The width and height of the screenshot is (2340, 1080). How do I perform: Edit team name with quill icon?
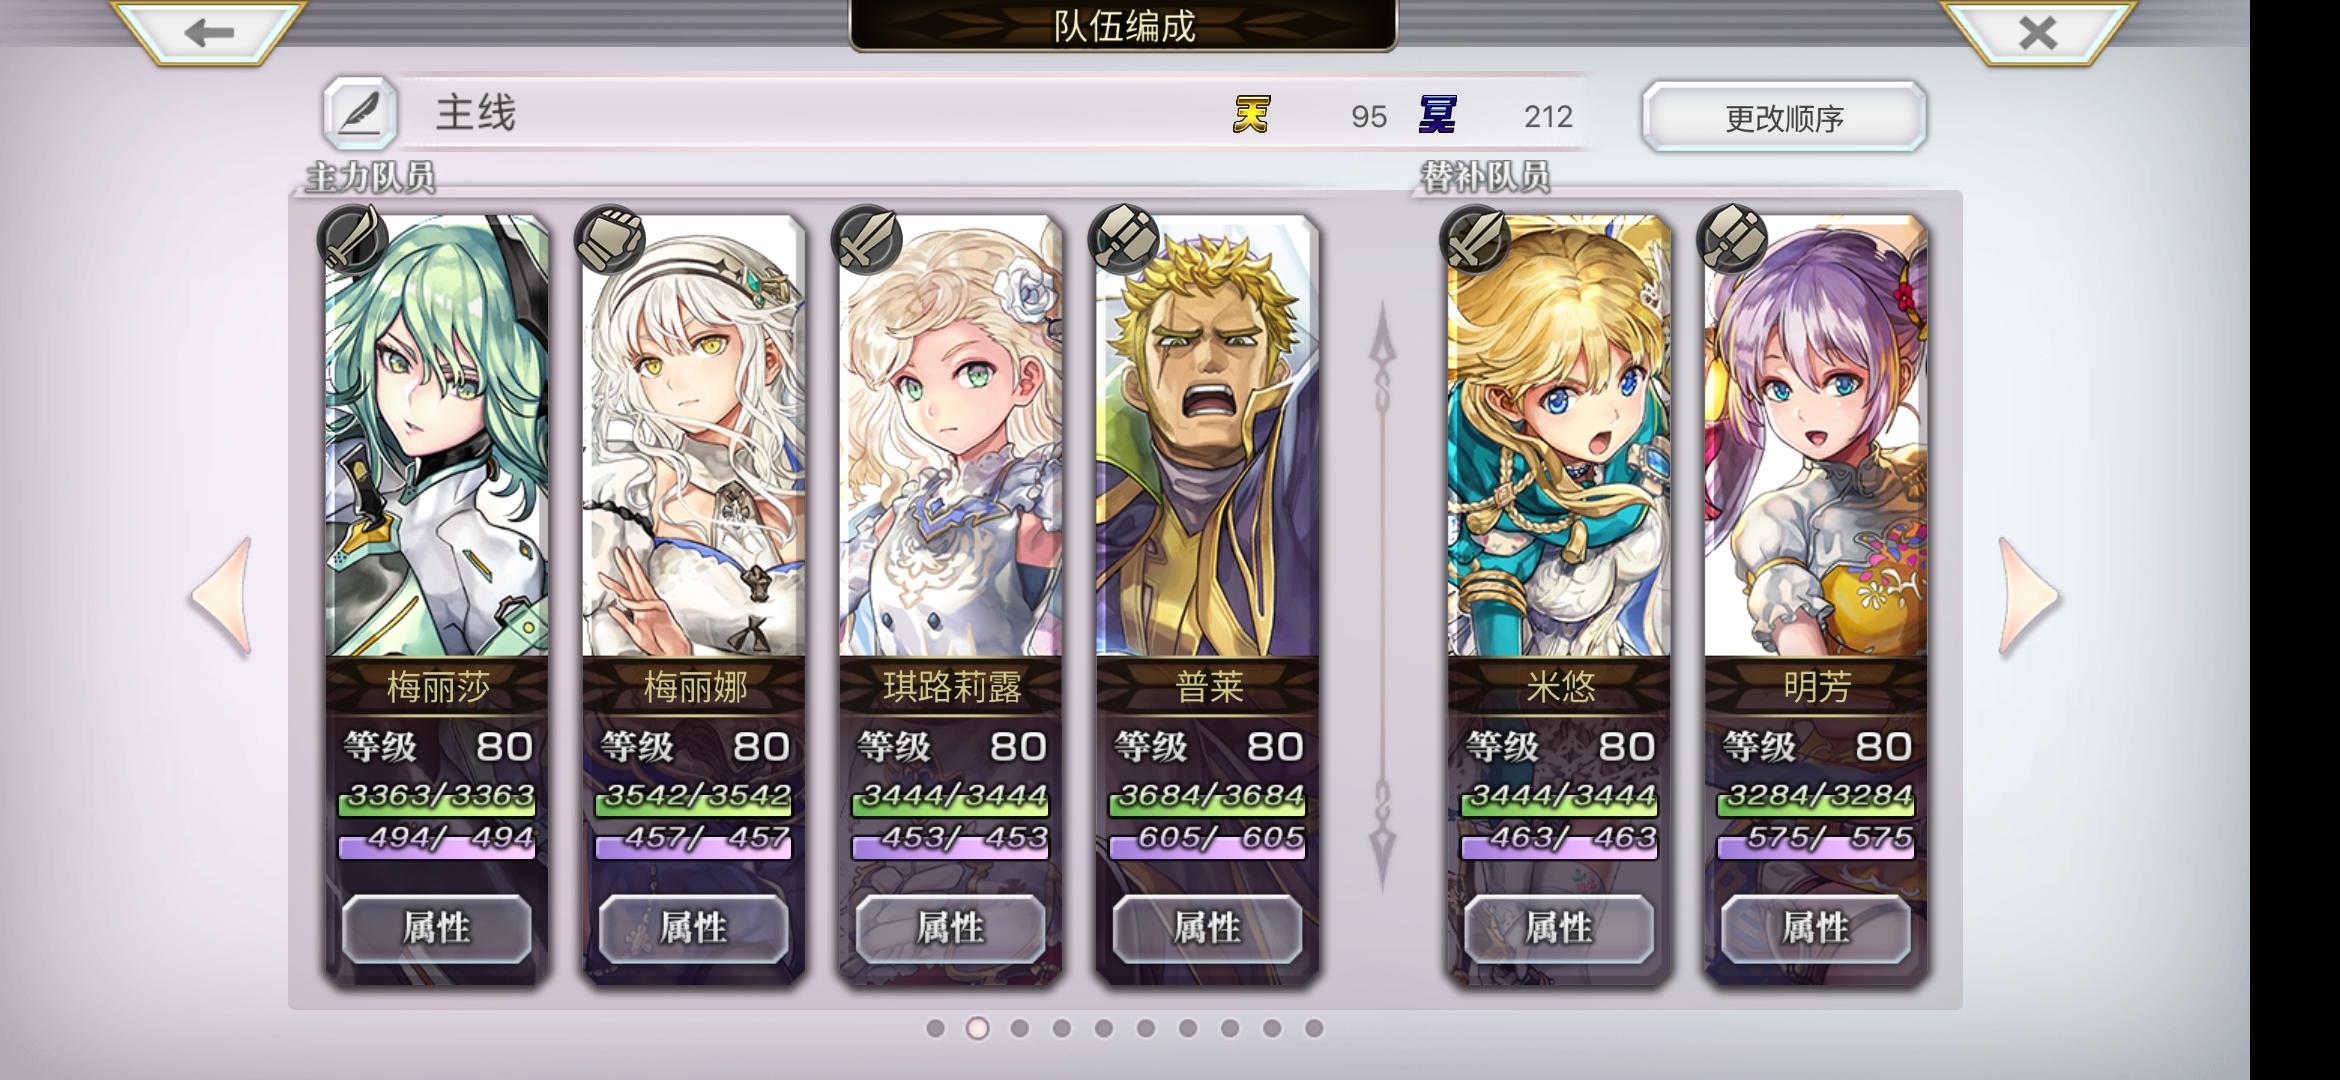click(360, 114)
